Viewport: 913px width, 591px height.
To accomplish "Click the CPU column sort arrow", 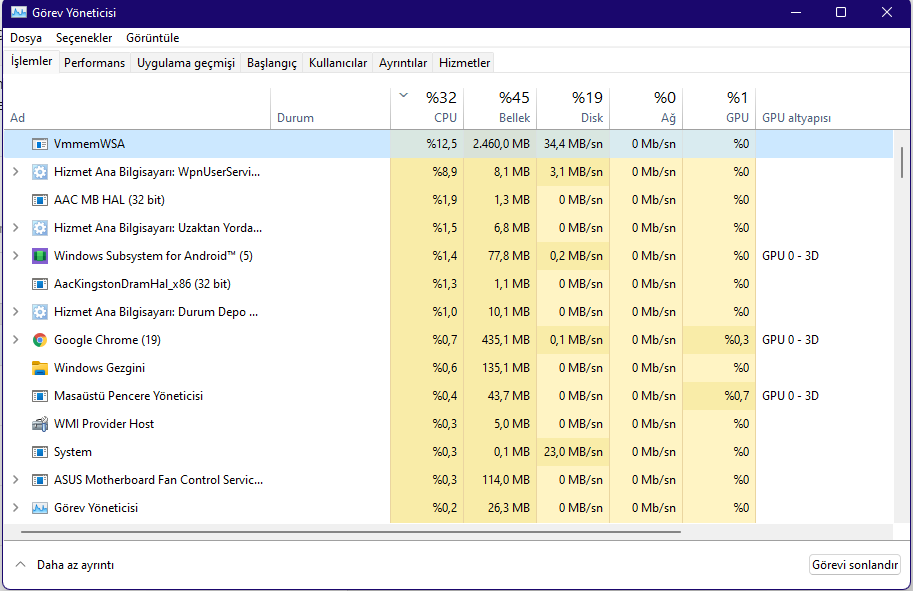I will click(x=404, y=95).
